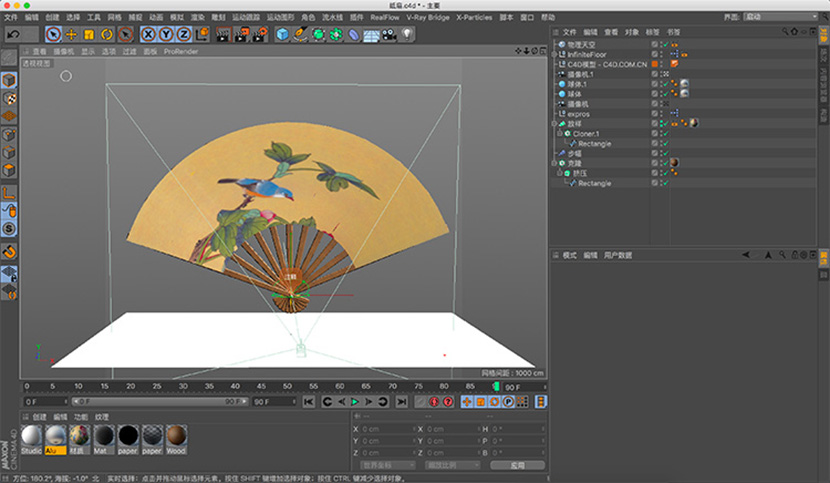Open the 缩放比例 size mode dropdown

click(453, 465)
